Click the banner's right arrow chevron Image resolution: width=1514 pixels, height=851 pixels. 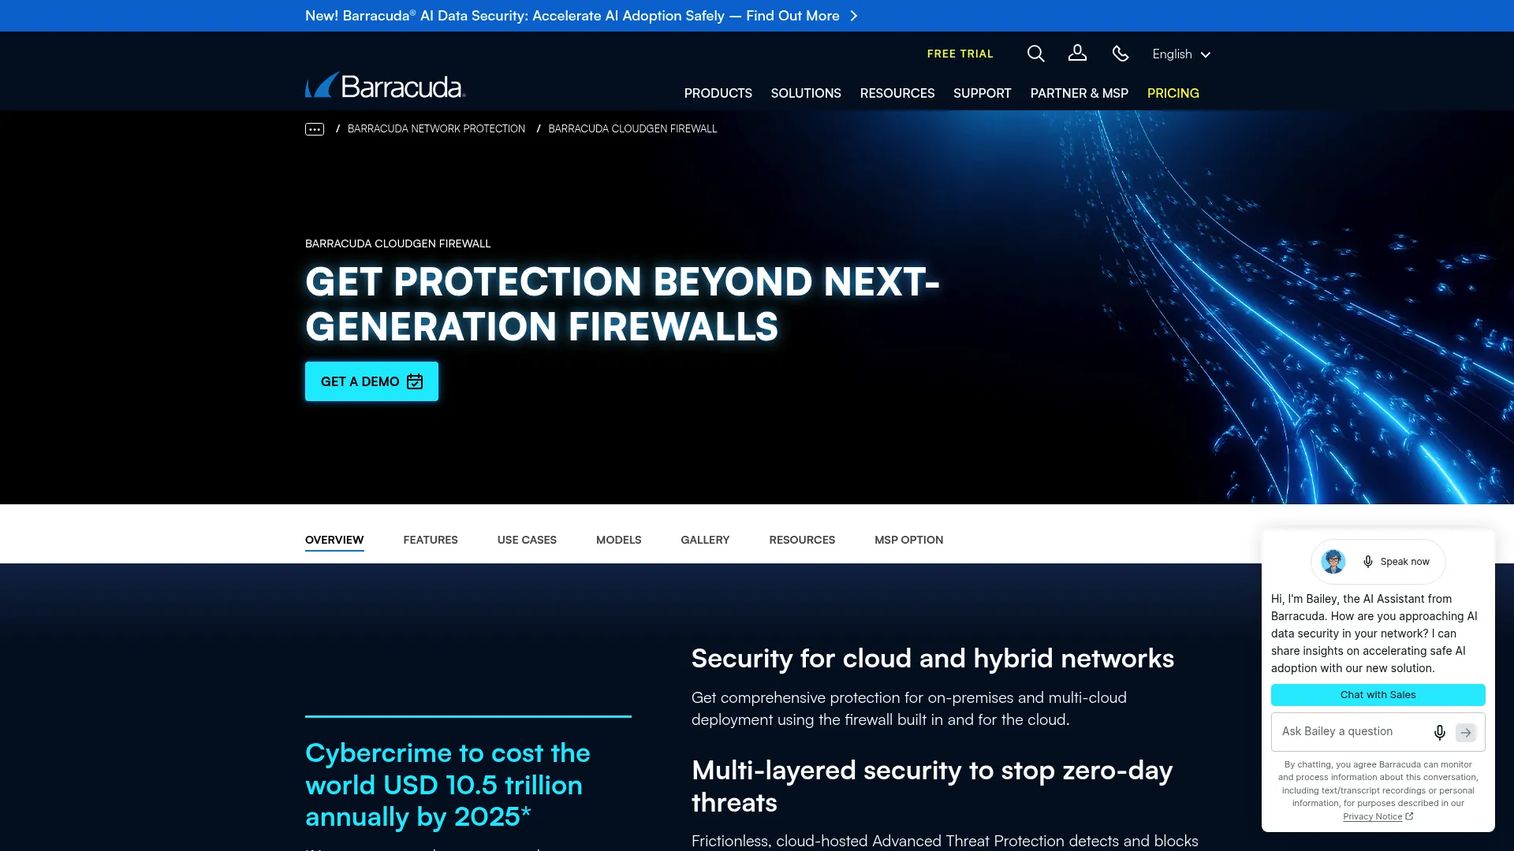pyautogui.click(x=853, y=16)
